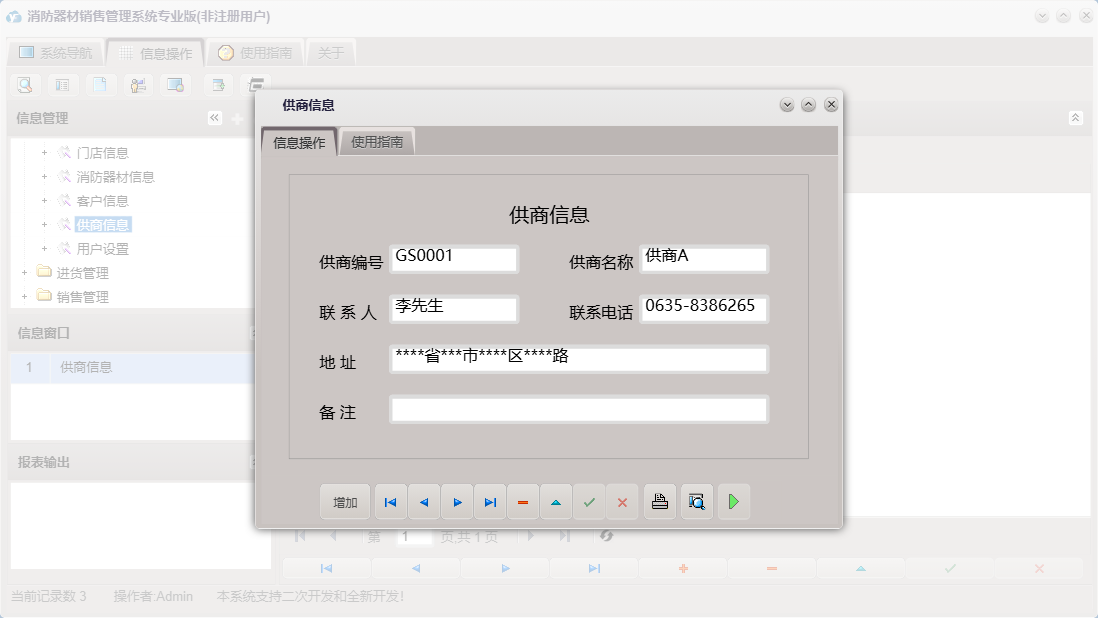
Task: Run the query with the green arrow icon
Action: (734, 501)
